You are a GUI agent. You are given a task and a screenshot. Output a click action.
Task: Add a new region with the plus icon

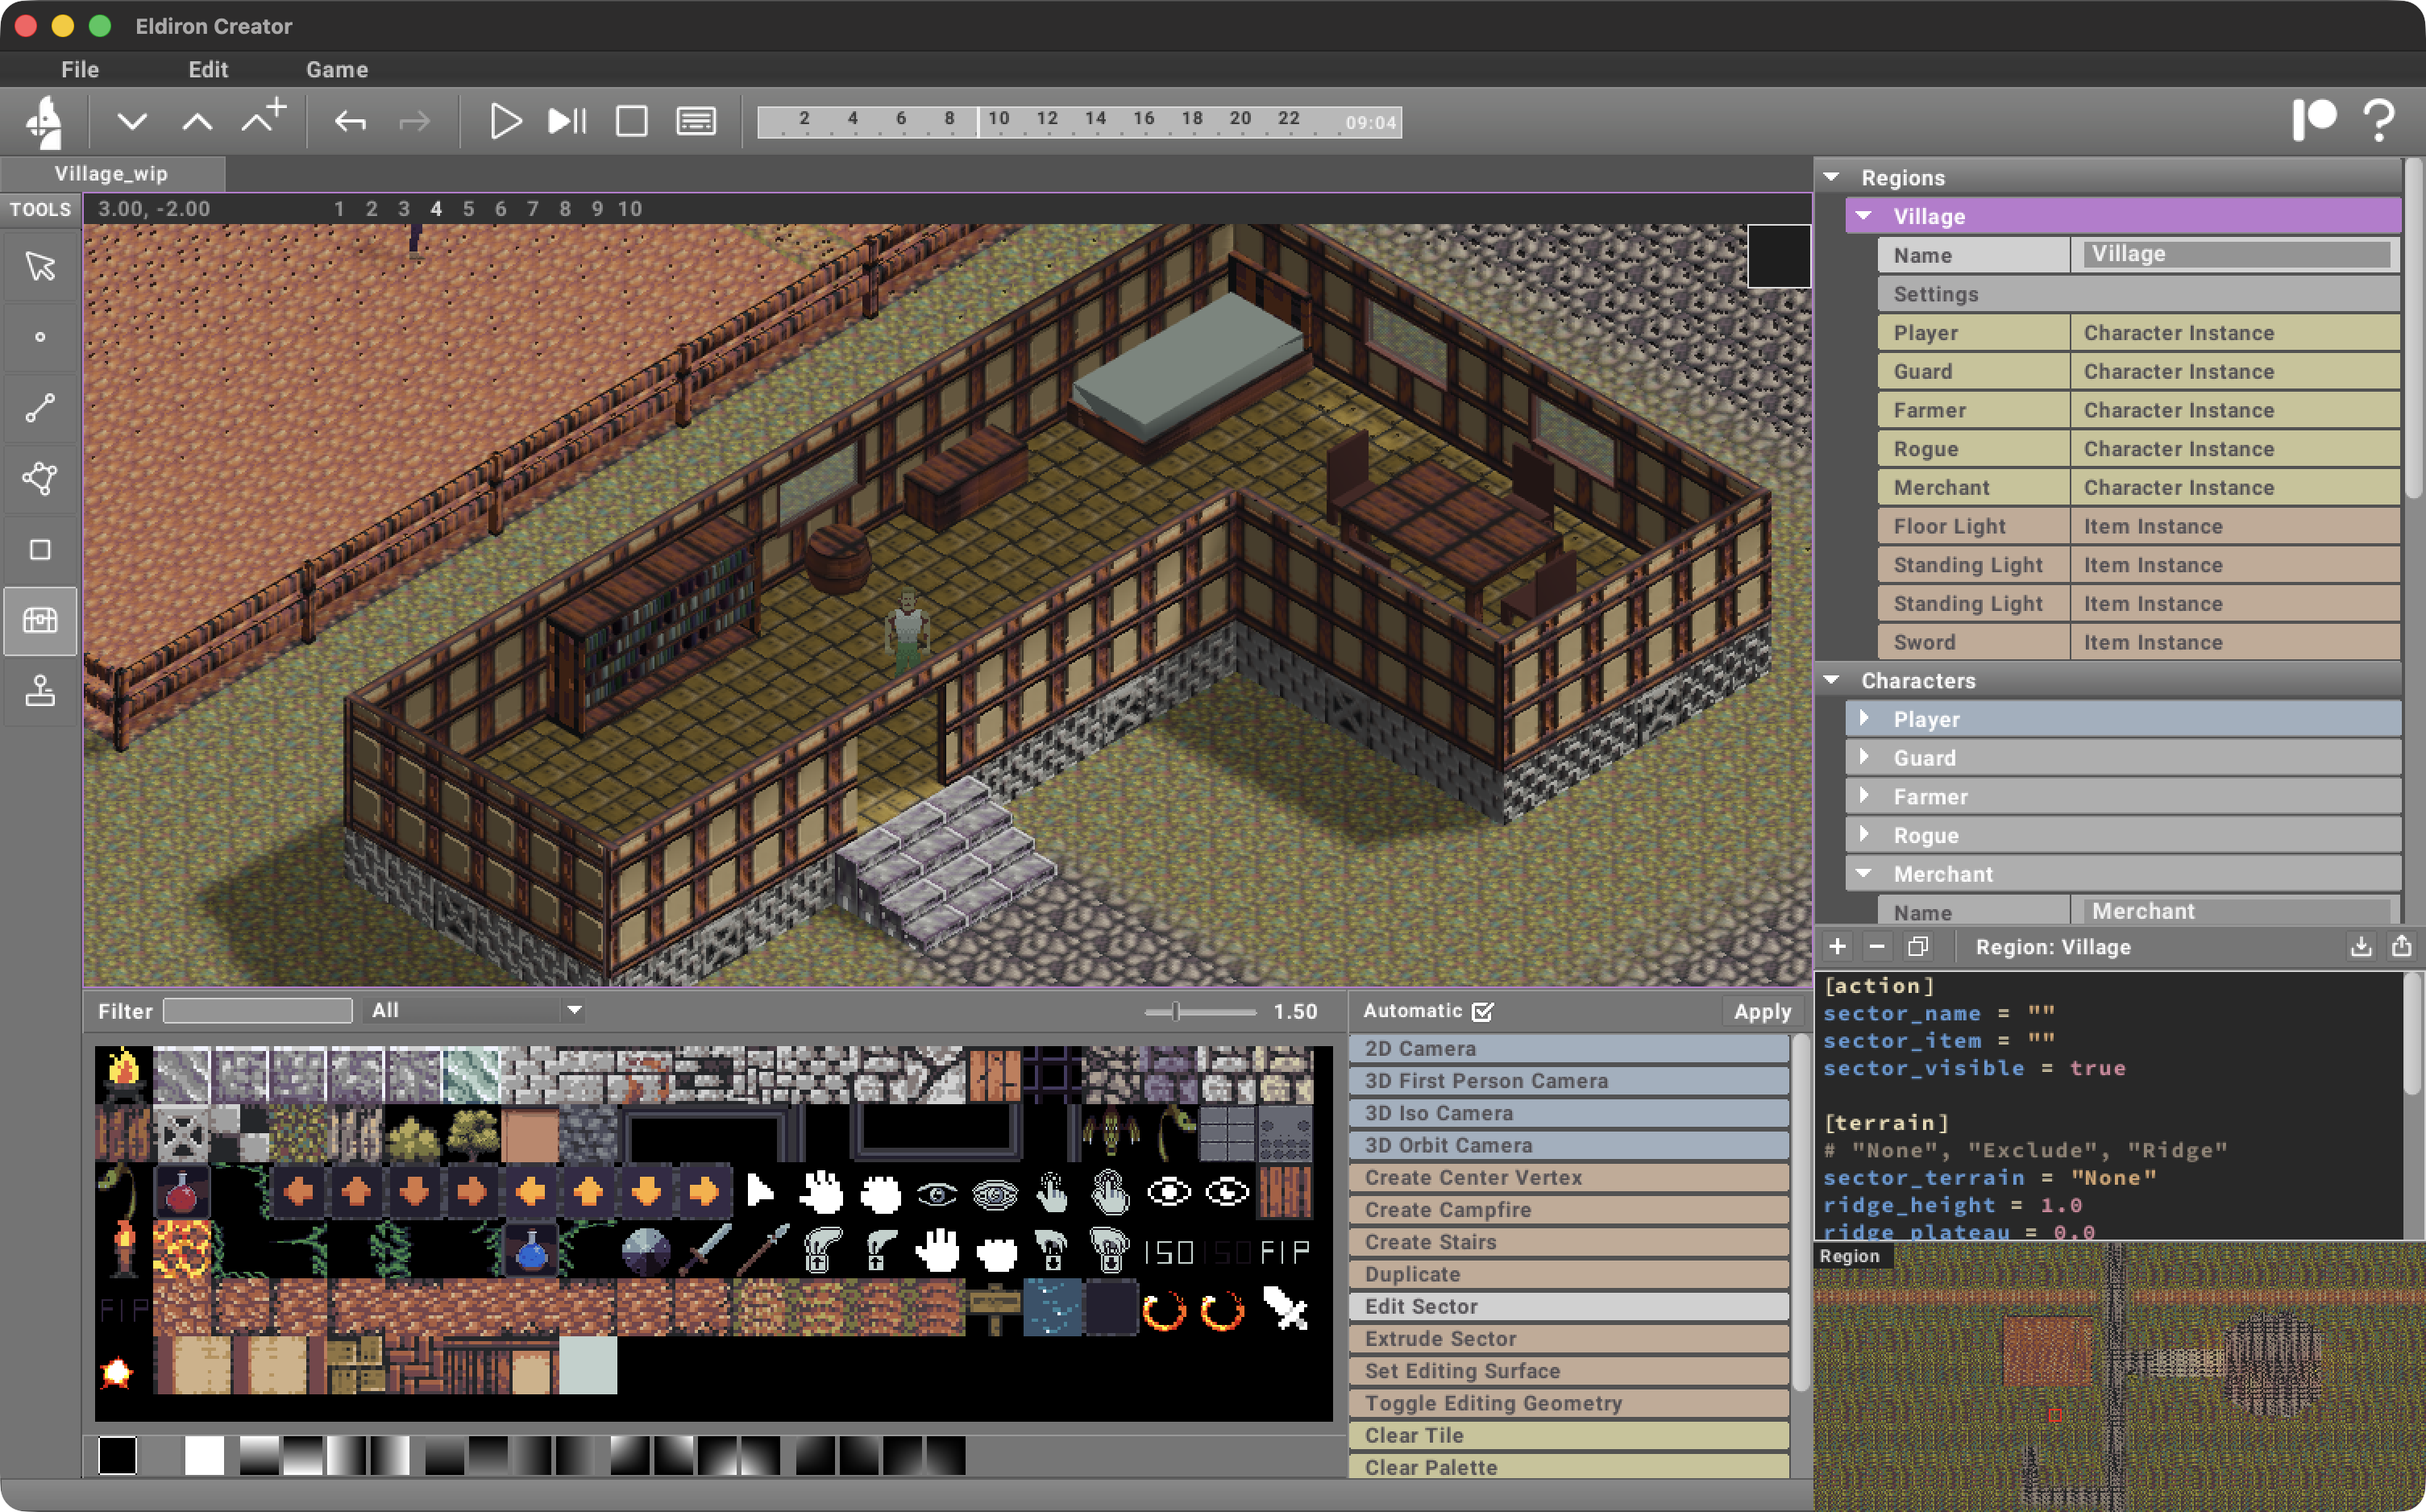1838,946
